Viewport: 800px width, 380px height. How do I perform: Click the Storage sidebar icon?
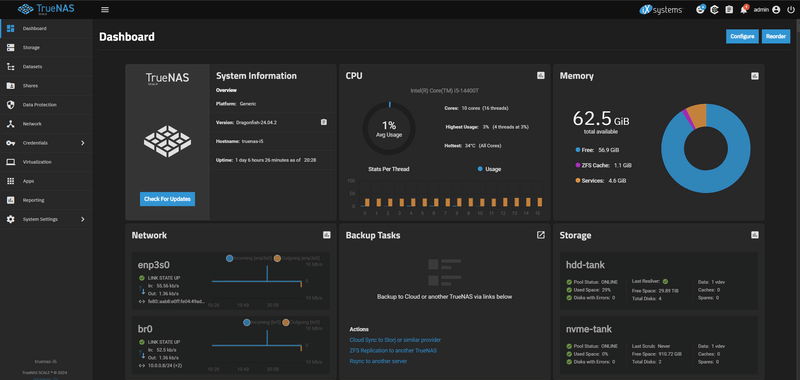(x=11, y=47)
